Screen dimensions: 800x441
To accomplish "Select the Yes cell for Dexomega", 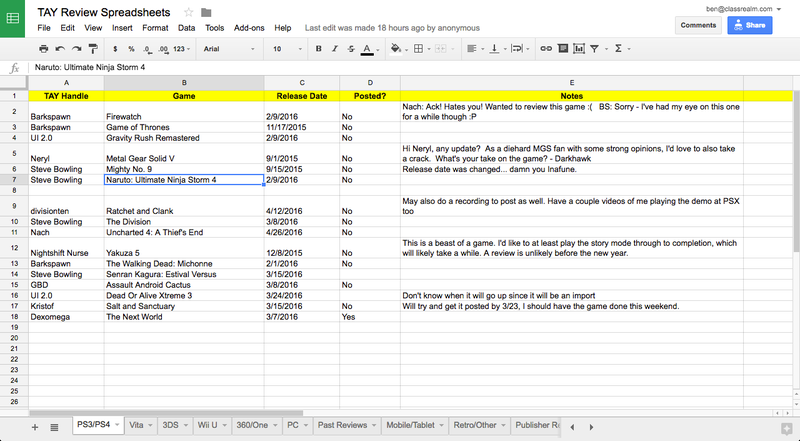I will click(x=370, y=317).
